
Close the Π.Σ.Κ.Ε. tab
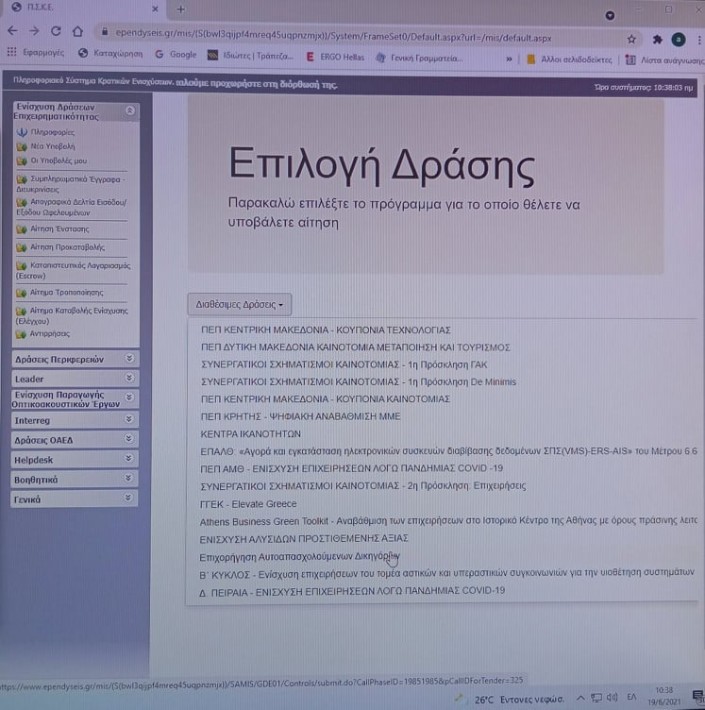(x=155, y=9)
